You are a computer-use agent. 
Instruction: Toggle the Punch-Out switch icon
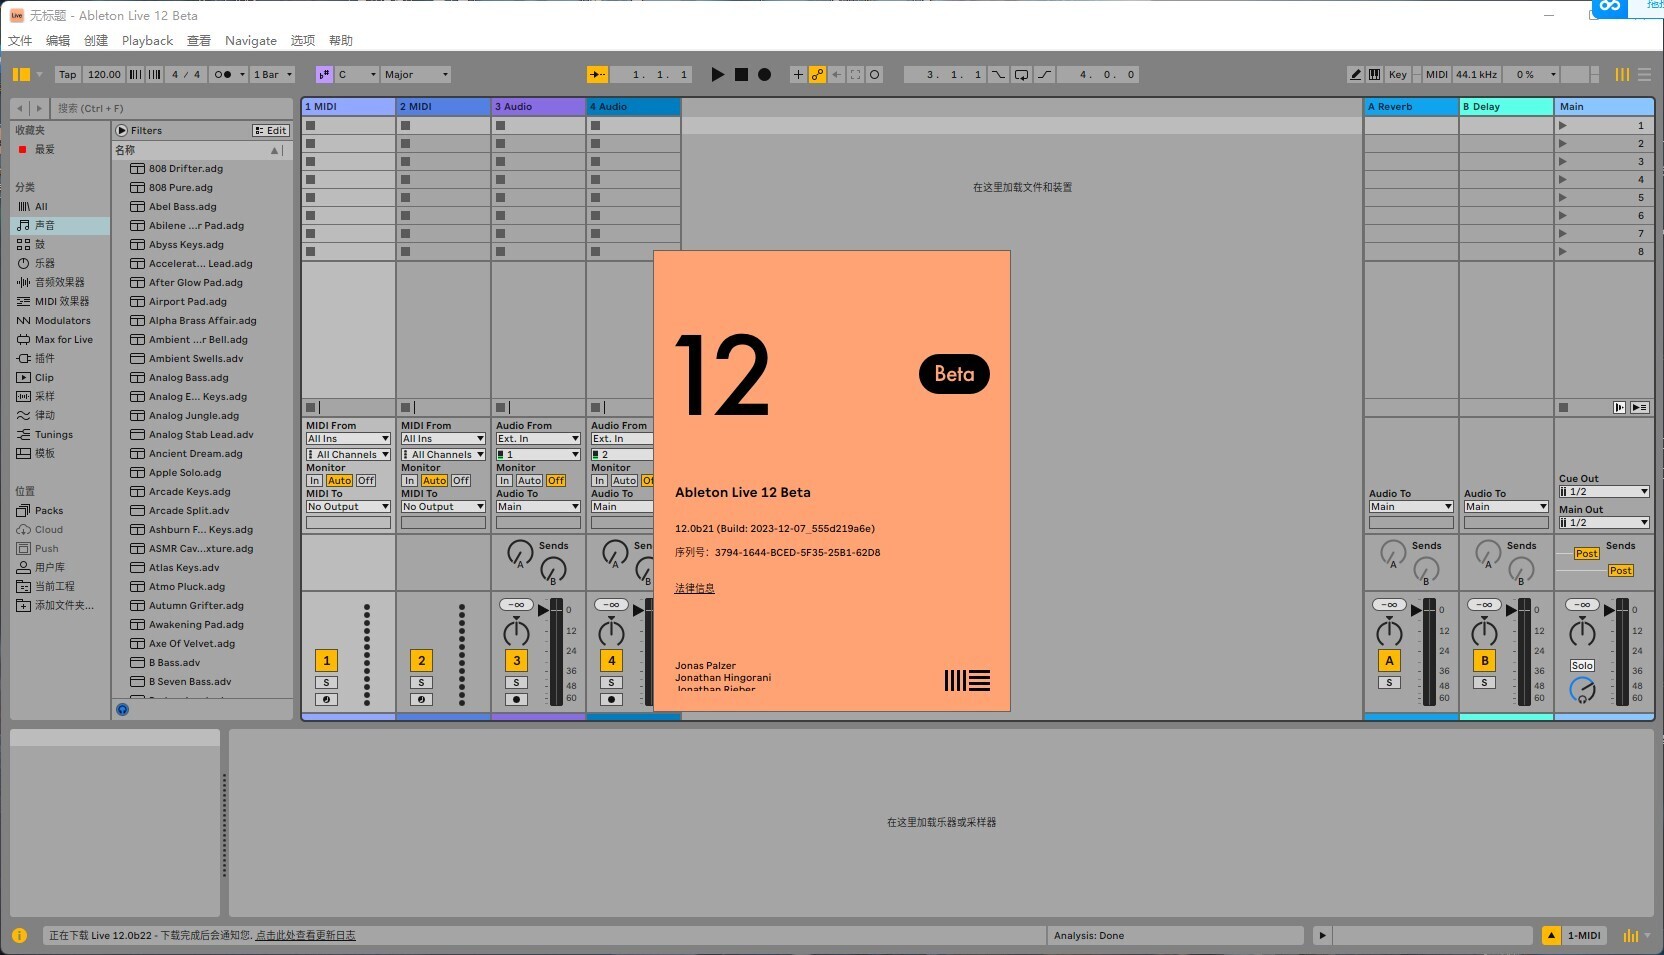1044,74
